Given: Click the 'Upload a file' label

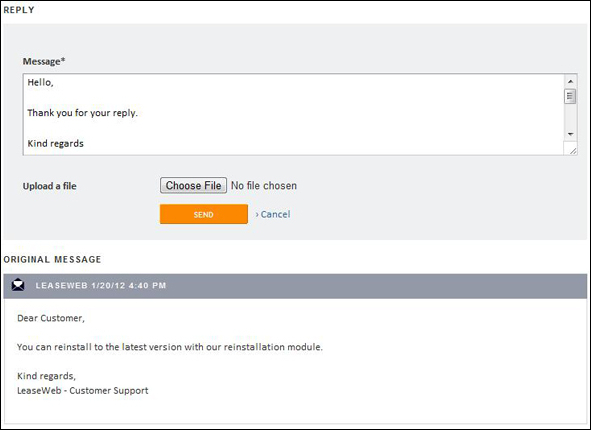Looking at the screenshot, I should coord(49,186).
